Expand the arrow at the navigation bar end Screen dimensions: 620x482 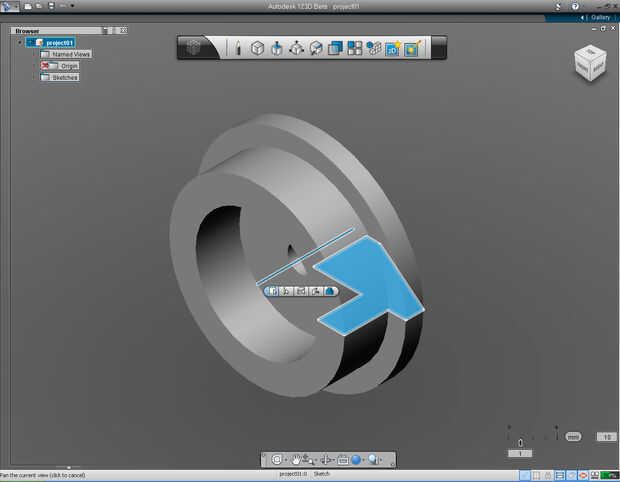pos(381,460)
